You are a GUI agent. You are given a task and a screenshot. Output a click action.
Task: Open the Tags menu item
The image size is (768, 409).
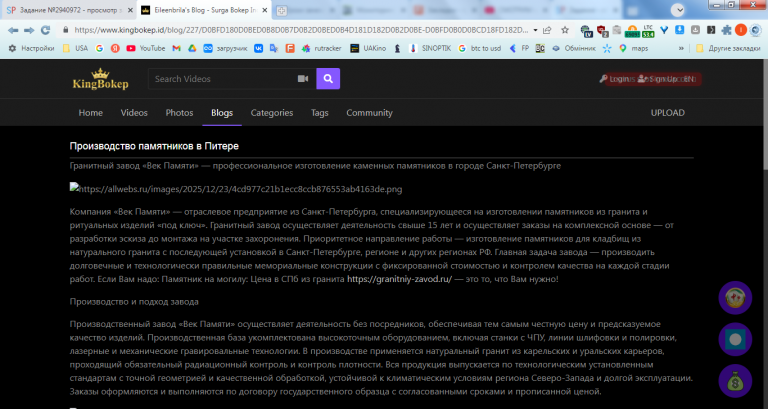(x=319, y=113)
